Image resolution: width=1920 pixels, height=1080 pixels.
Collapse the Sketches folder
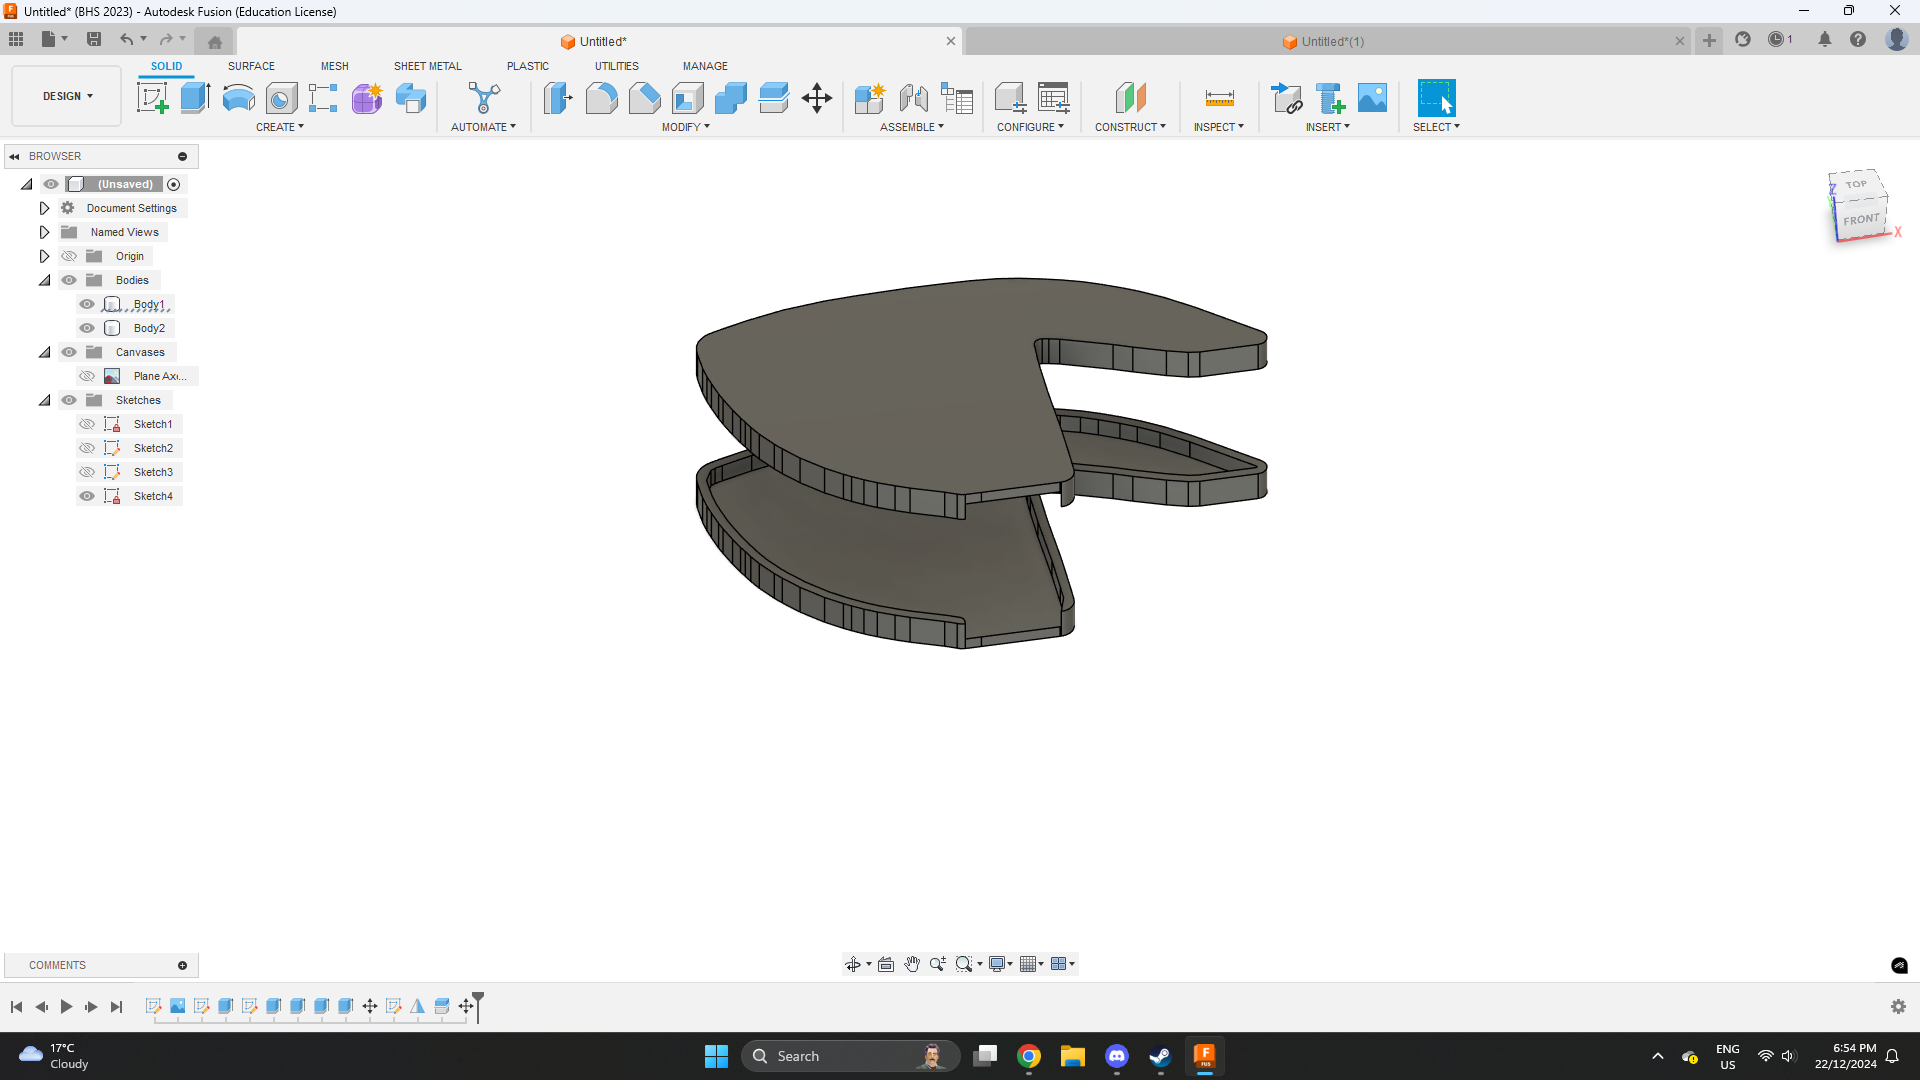click(44, 400)
